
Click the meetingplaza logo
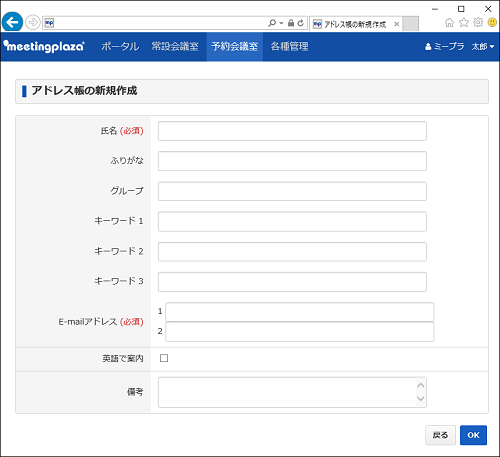click(44, 46)
